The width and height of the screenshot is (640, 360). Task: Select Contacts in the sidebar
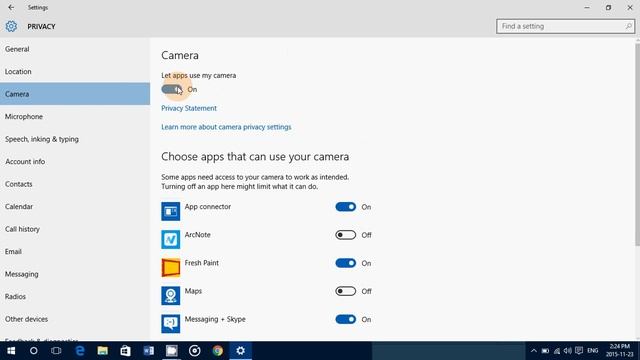(x=75, y=184)
